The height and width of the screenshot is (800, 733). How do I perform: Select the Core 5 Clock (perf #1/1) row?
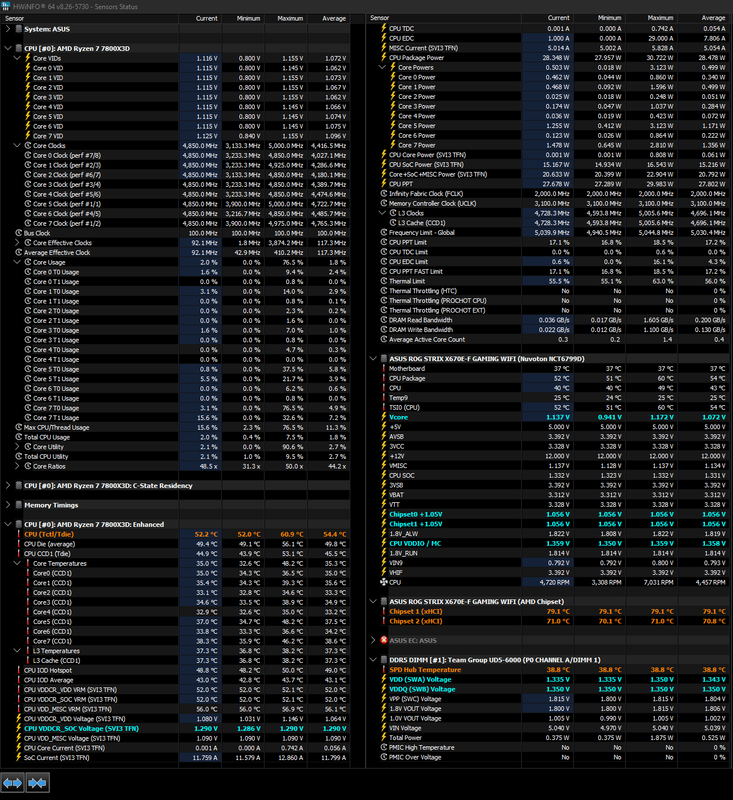175,204
